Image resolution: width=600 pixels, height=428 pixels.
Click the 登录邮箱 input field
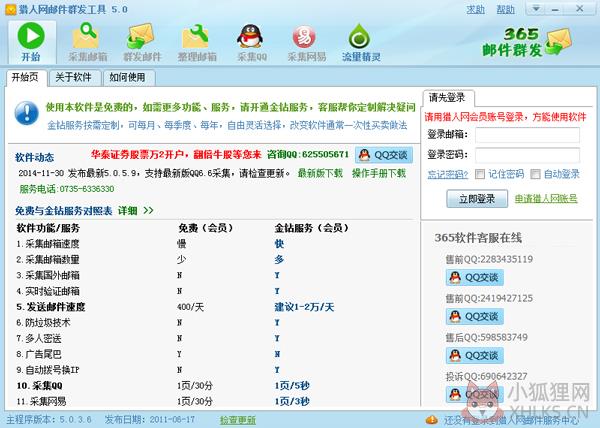click(x=527, y=134)
